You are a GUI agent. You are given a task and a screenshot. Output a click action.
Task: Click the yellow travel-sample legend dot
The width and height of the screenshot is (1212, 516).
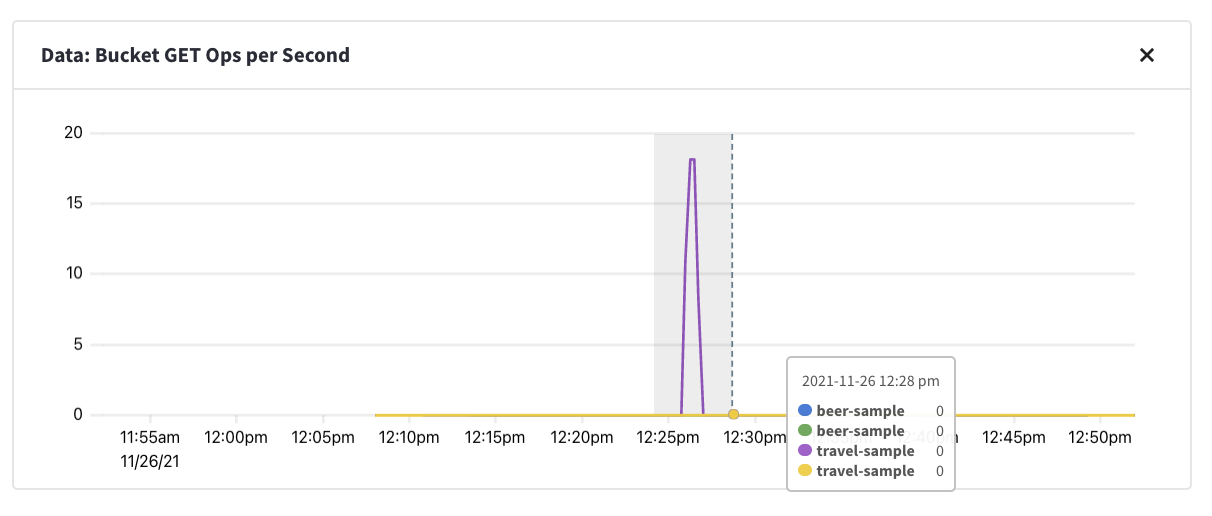pyautogui.click(x=805, y=471)
